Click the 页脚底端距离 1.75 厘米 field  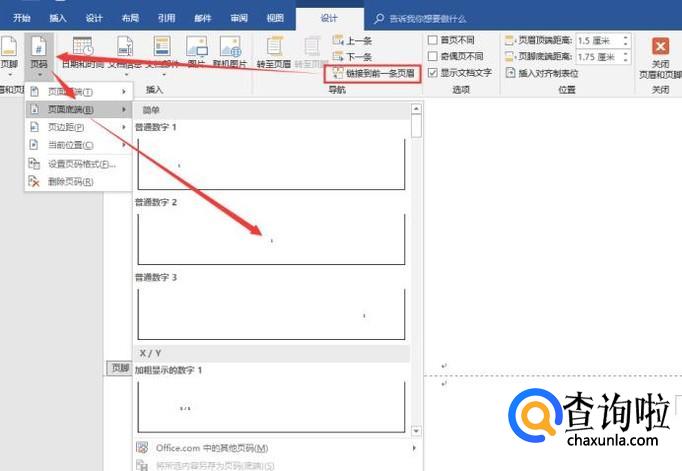(598, 57)
